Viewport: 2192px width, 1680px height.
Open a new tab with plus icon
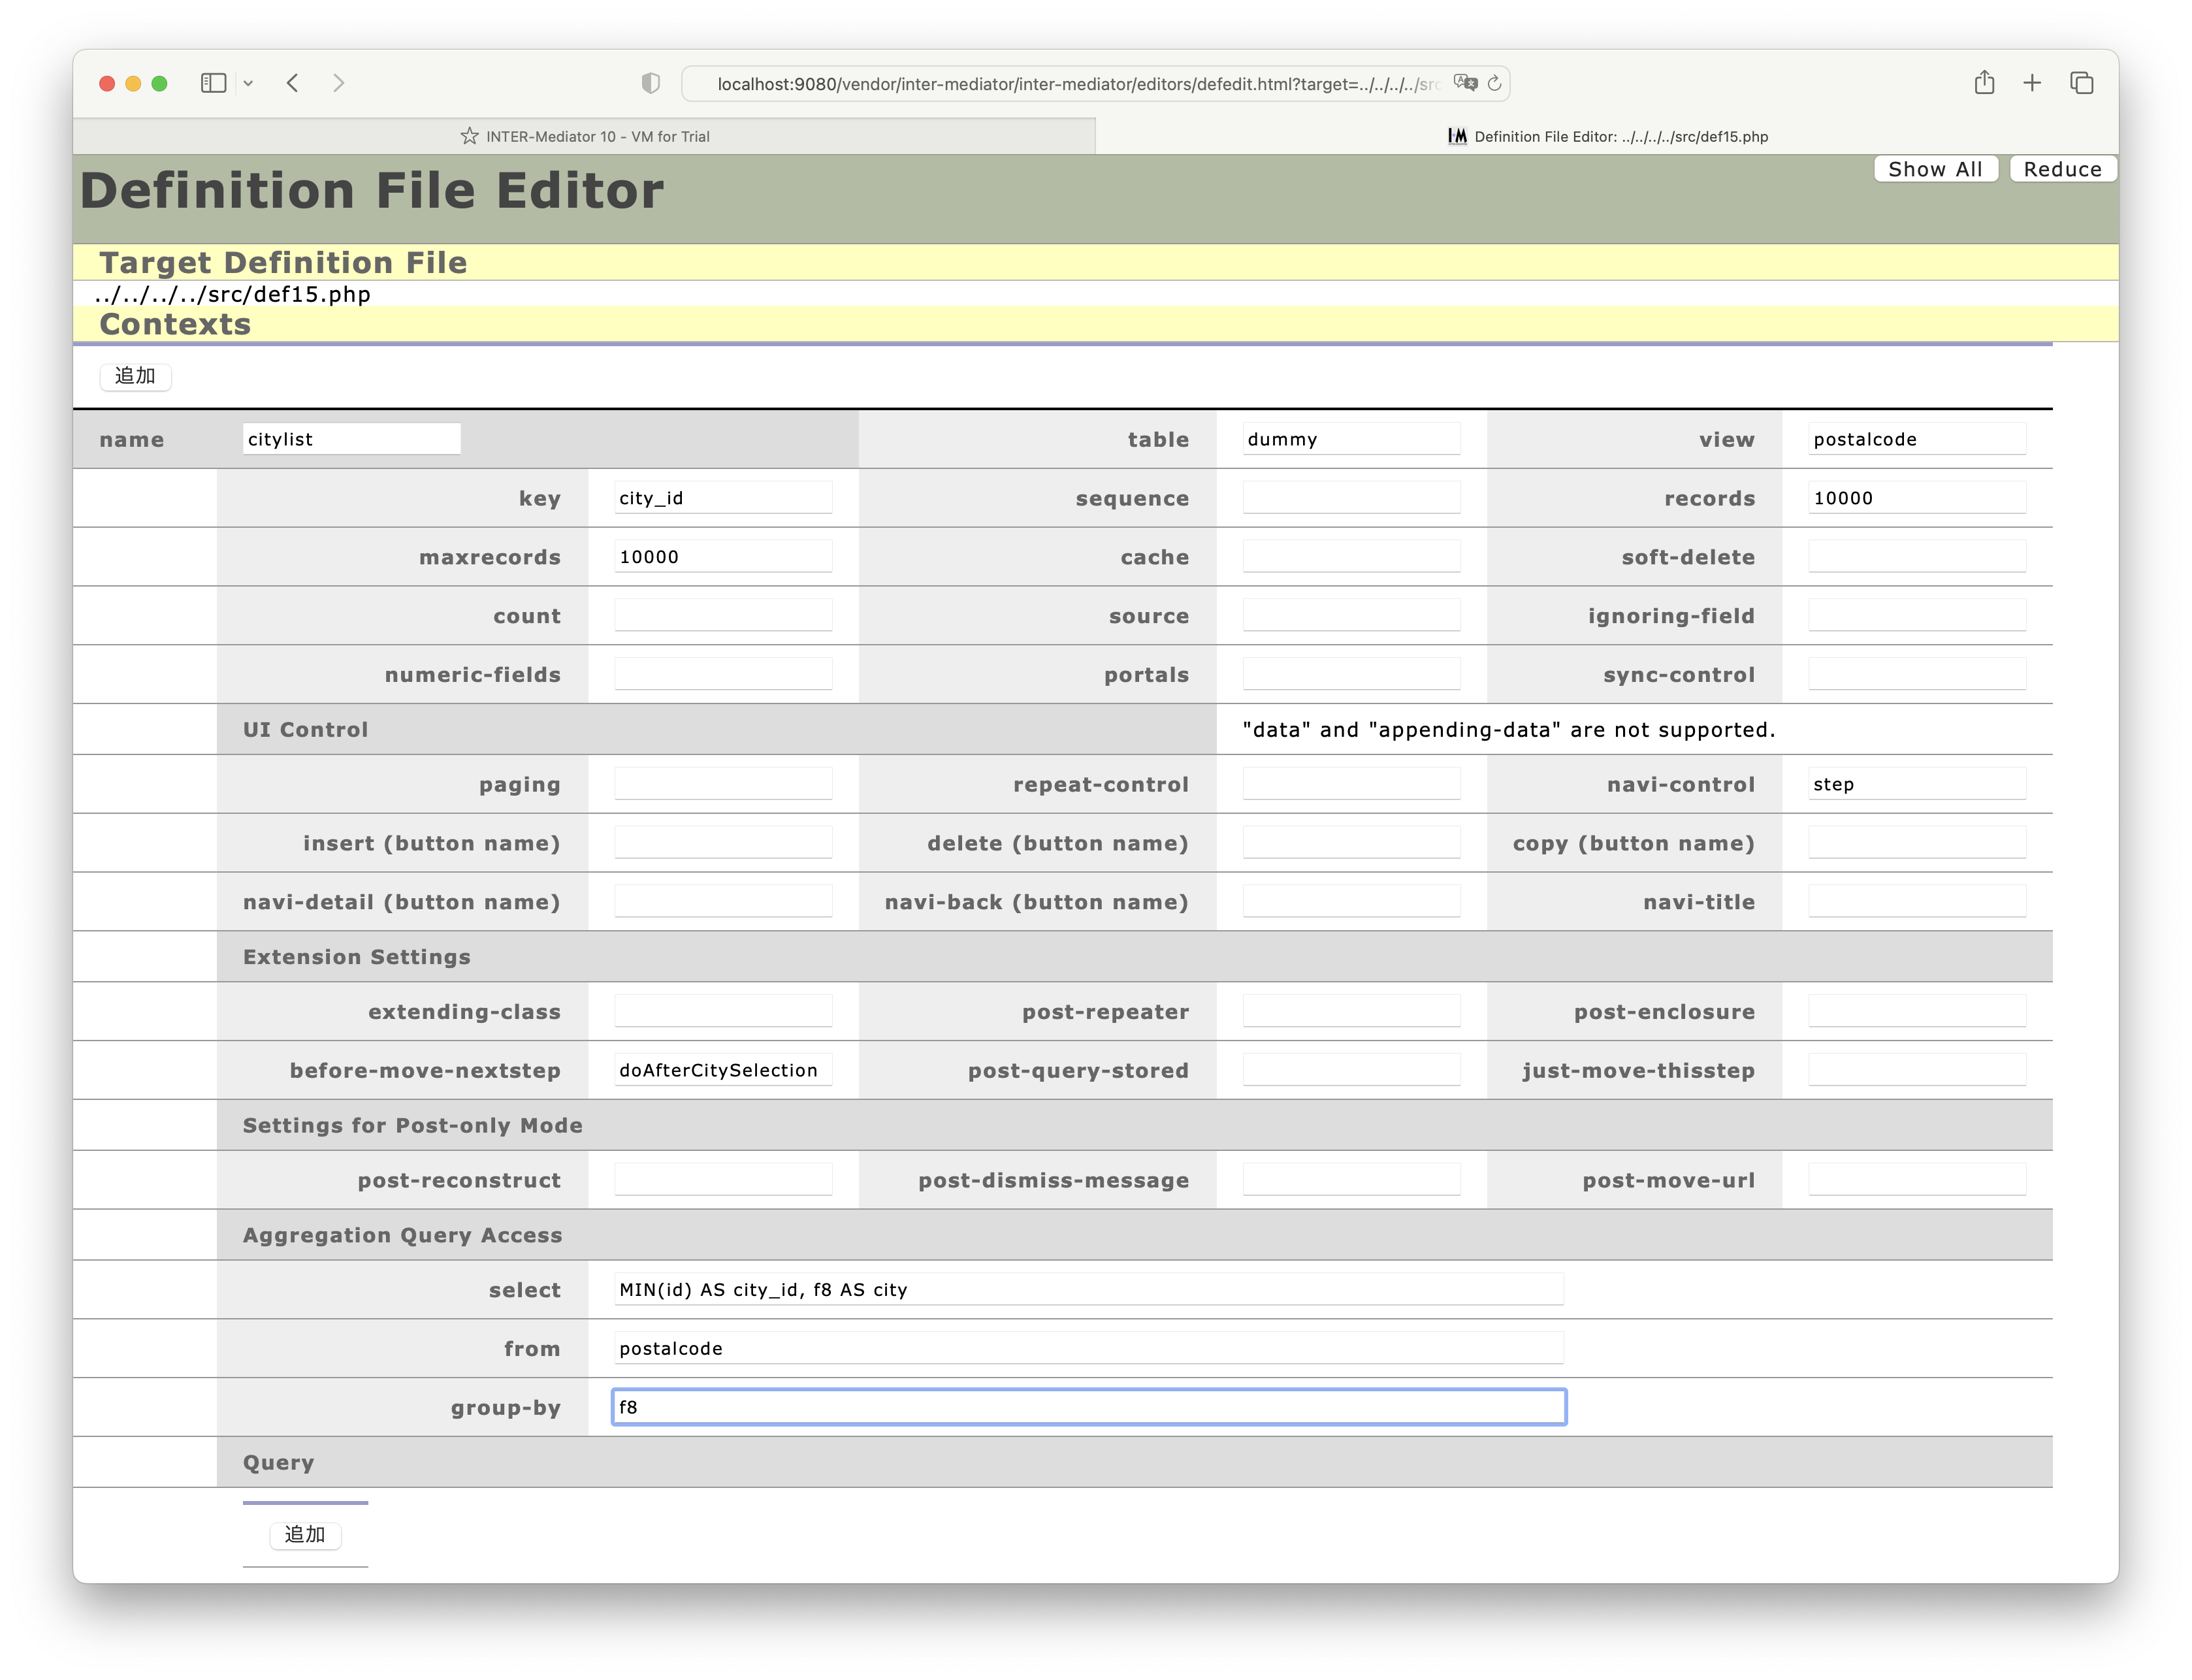tap(2032, 83)
